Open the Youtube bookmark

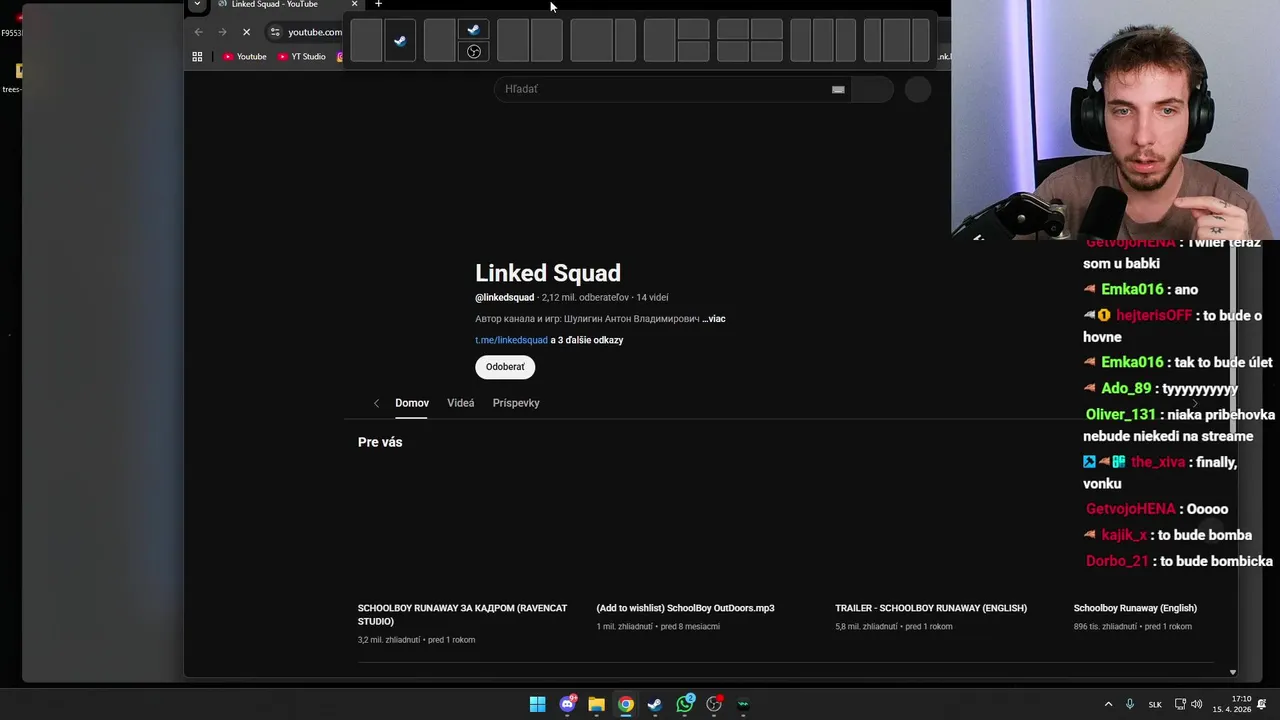(245, 56)
